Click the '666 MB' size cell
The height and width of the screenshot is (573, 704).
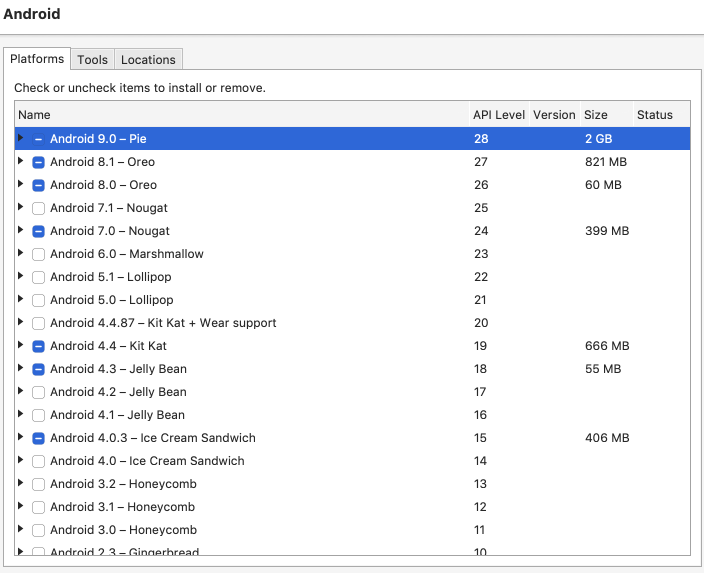(x=607, y=346)
